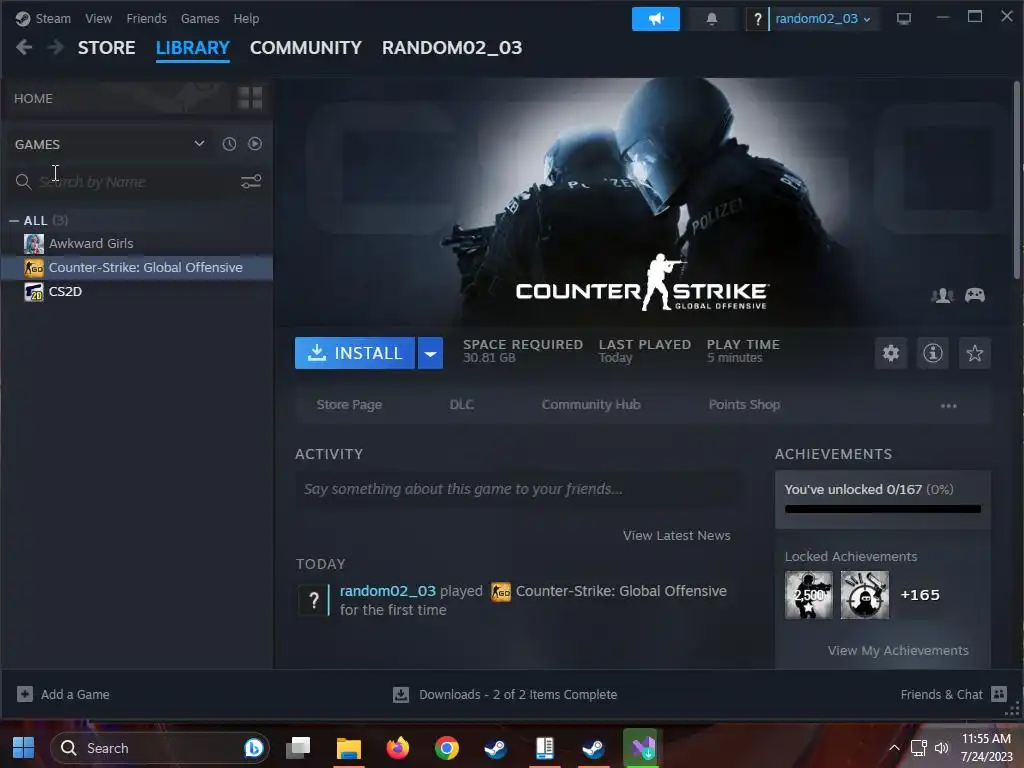This screenshot has height=768, width=1024.
Task: Click the Awkward Girls game icon
Action: click(x=34, y=244)
